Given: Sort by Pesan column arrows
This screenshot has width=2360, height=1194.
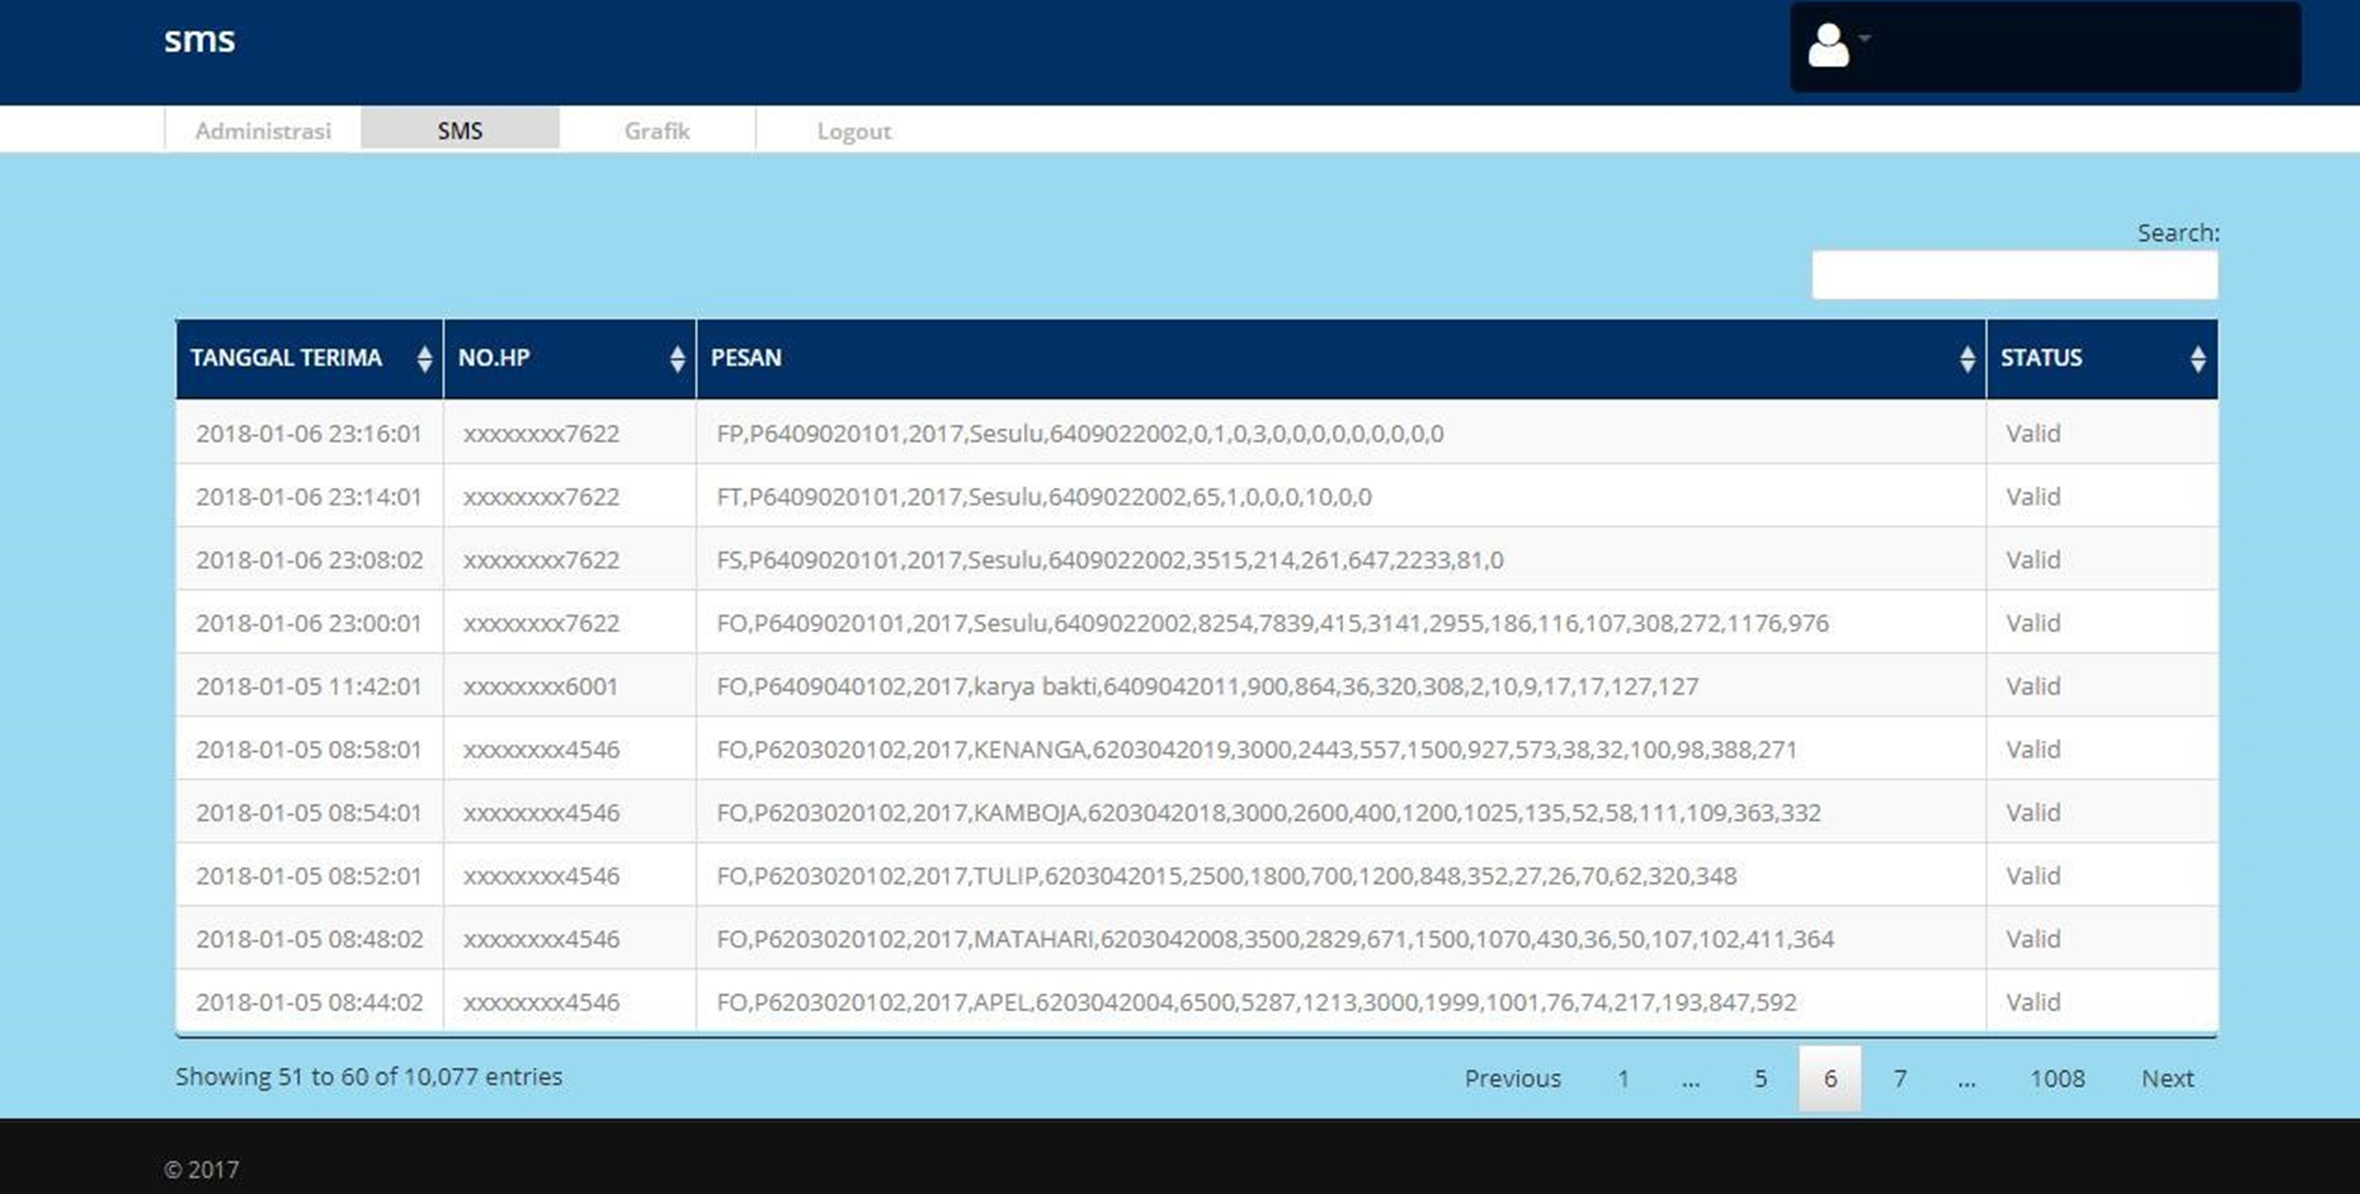Looking at the screenshot, I should [1966, 359].
